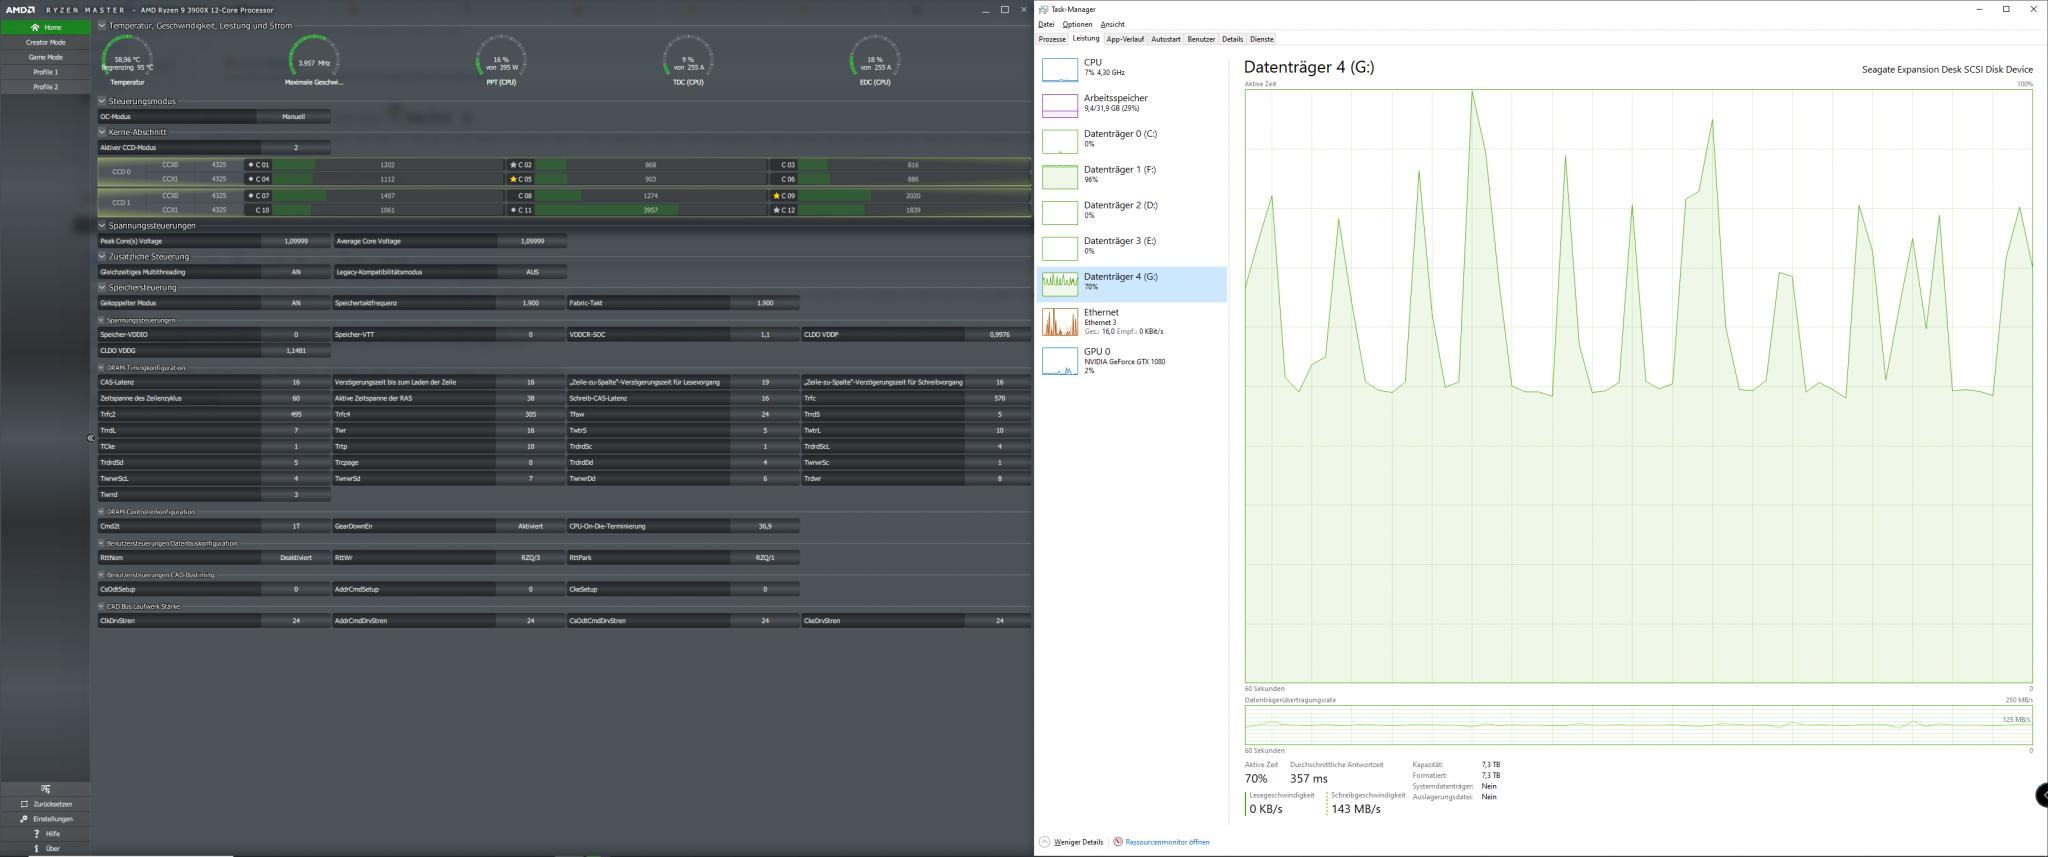The height and width of the screenshot is (857, 2048).
Task: Open the Optionen menu in Task-Manager
Action: [1077, 24]
